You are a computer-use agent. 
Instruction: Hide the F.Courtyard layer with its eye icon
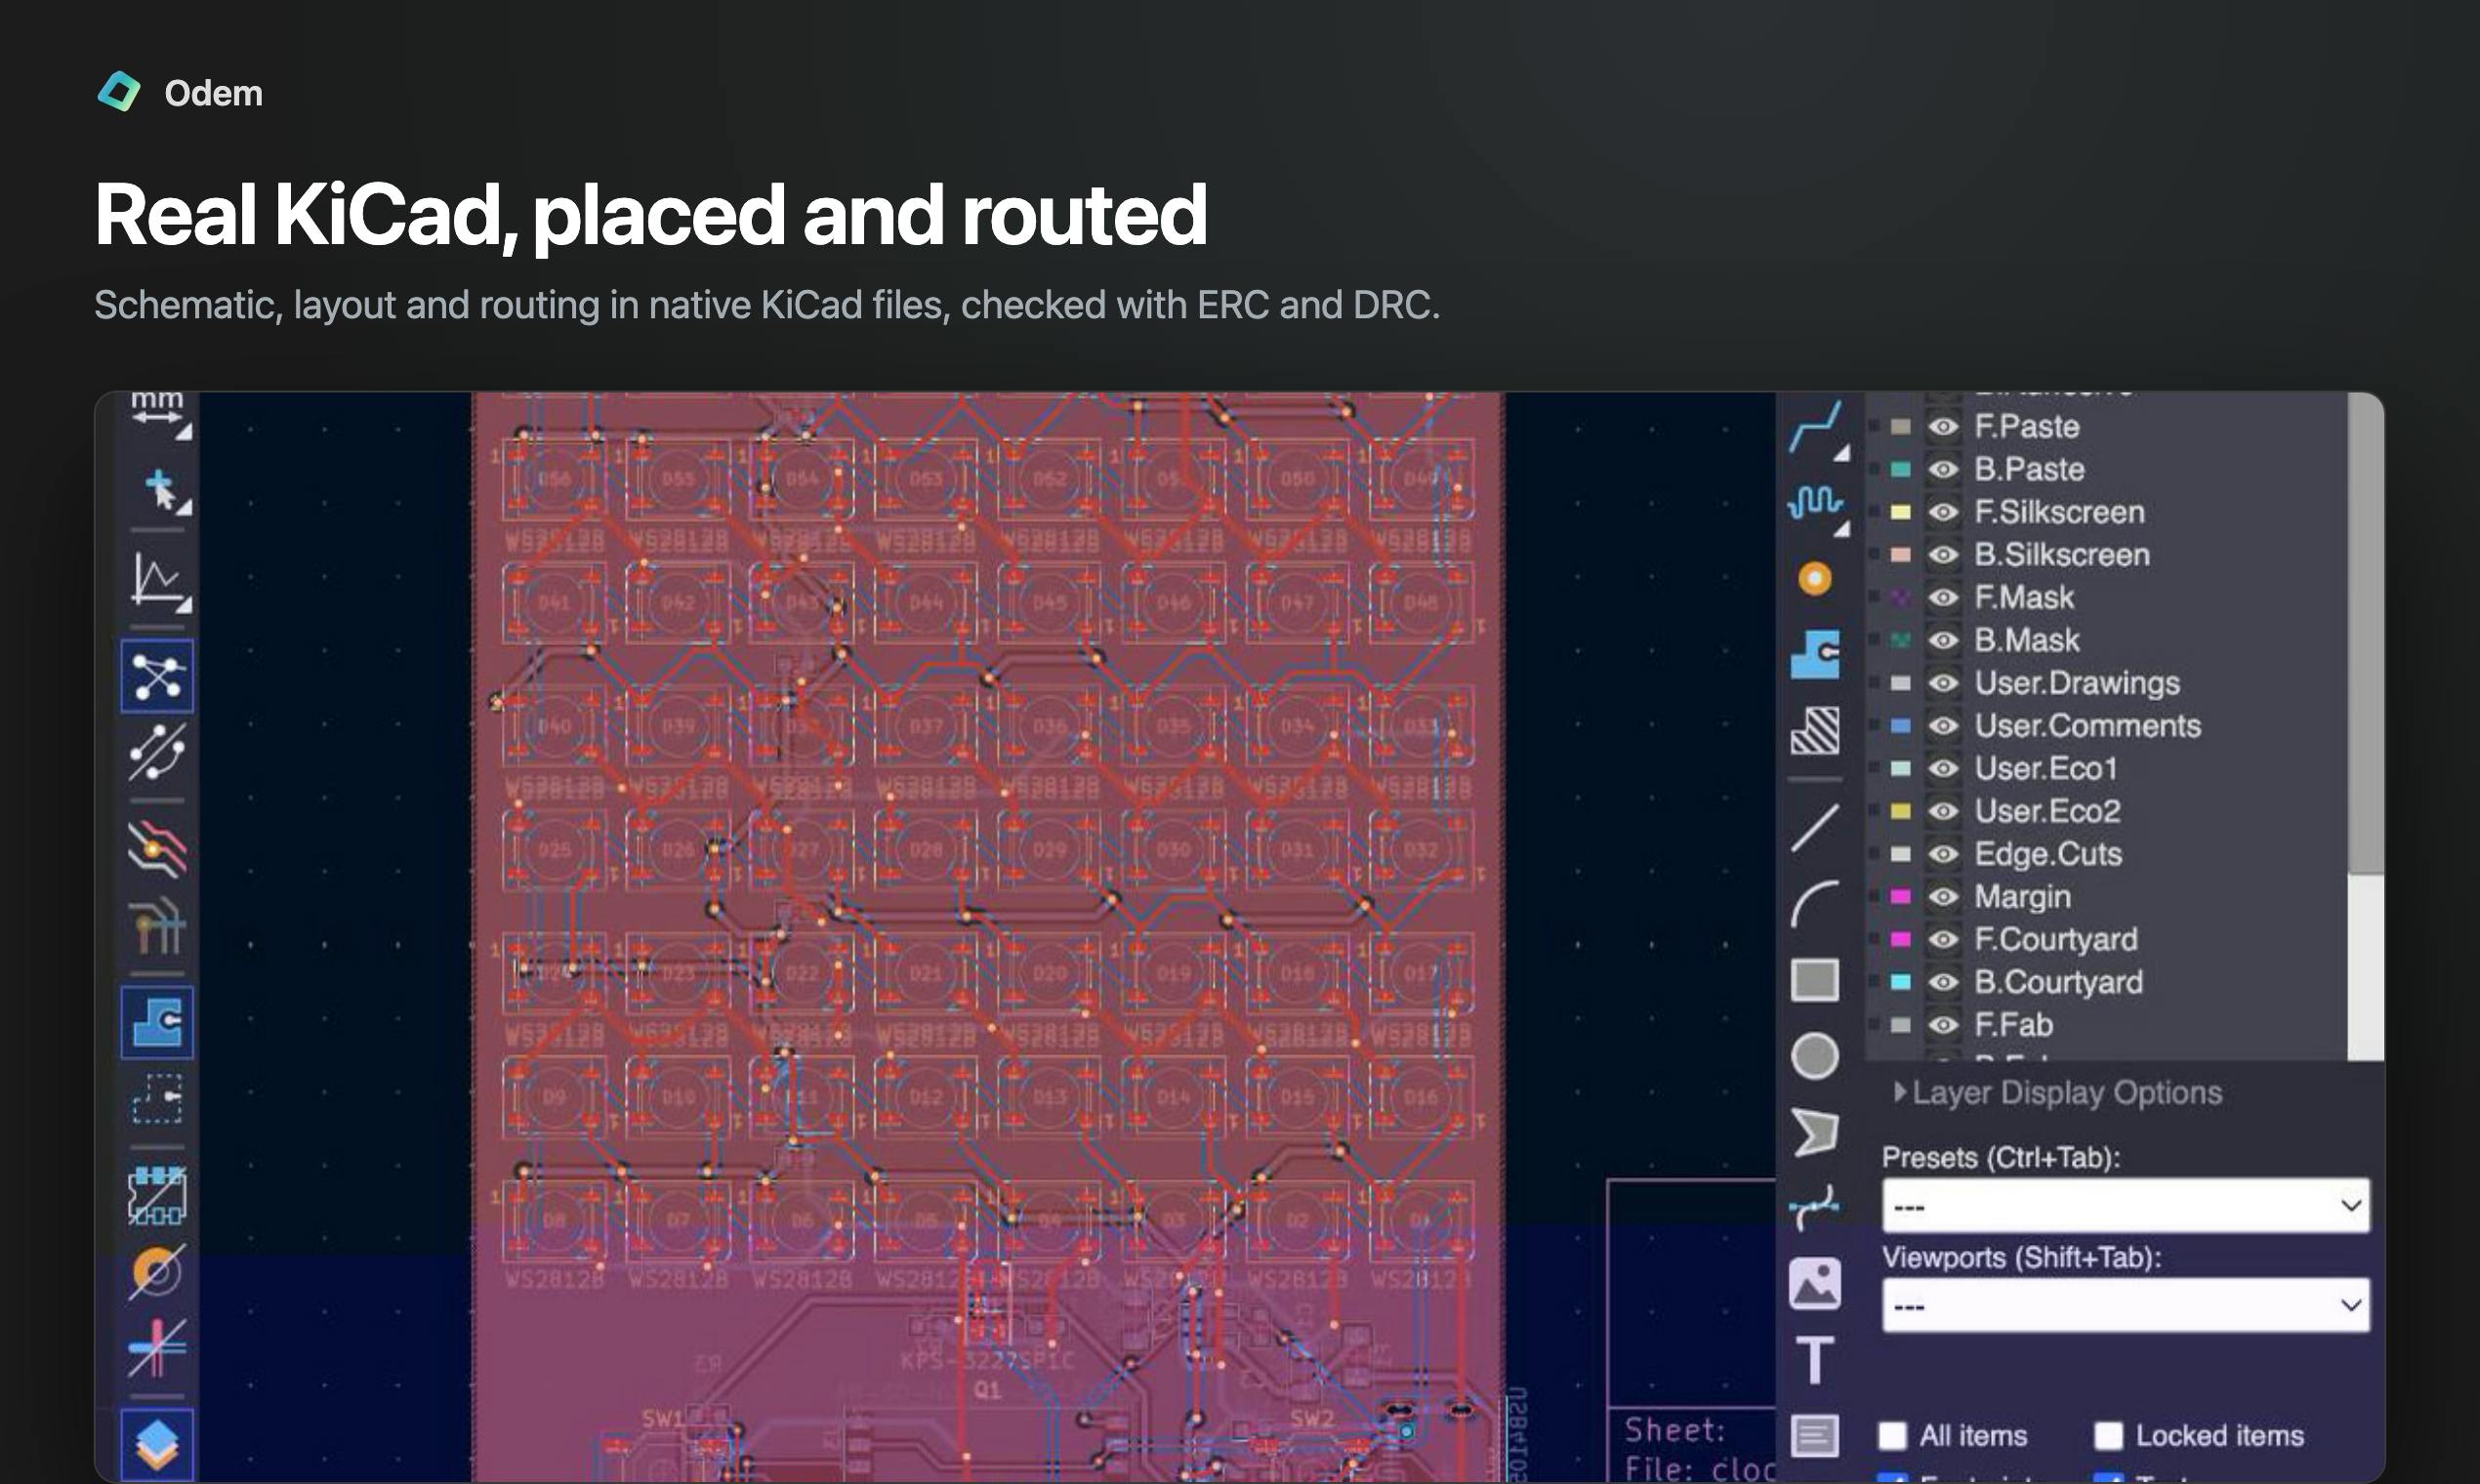[1943, 940]
